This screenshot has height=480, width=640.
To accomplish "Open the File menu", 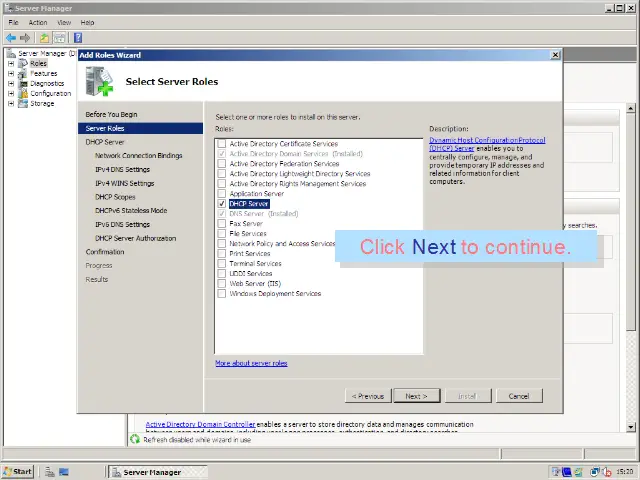I will click(x=13, y=22).
